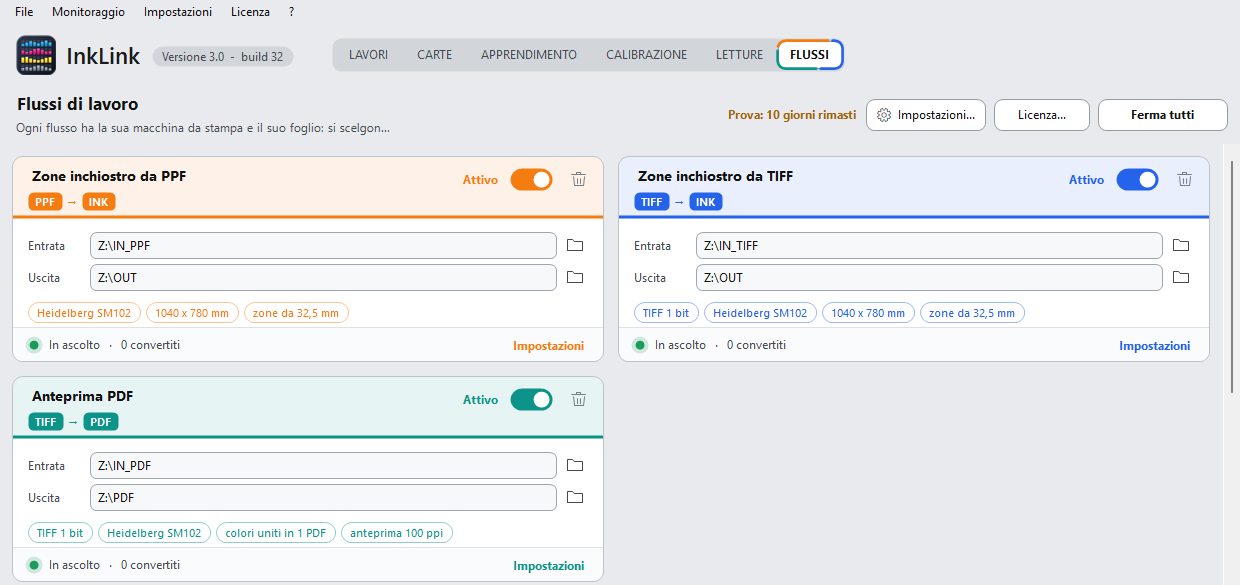Click Ferma tutti to stop all flows
The image size is (1240, 585).
pyautogui.click(x=1163, y=115)
